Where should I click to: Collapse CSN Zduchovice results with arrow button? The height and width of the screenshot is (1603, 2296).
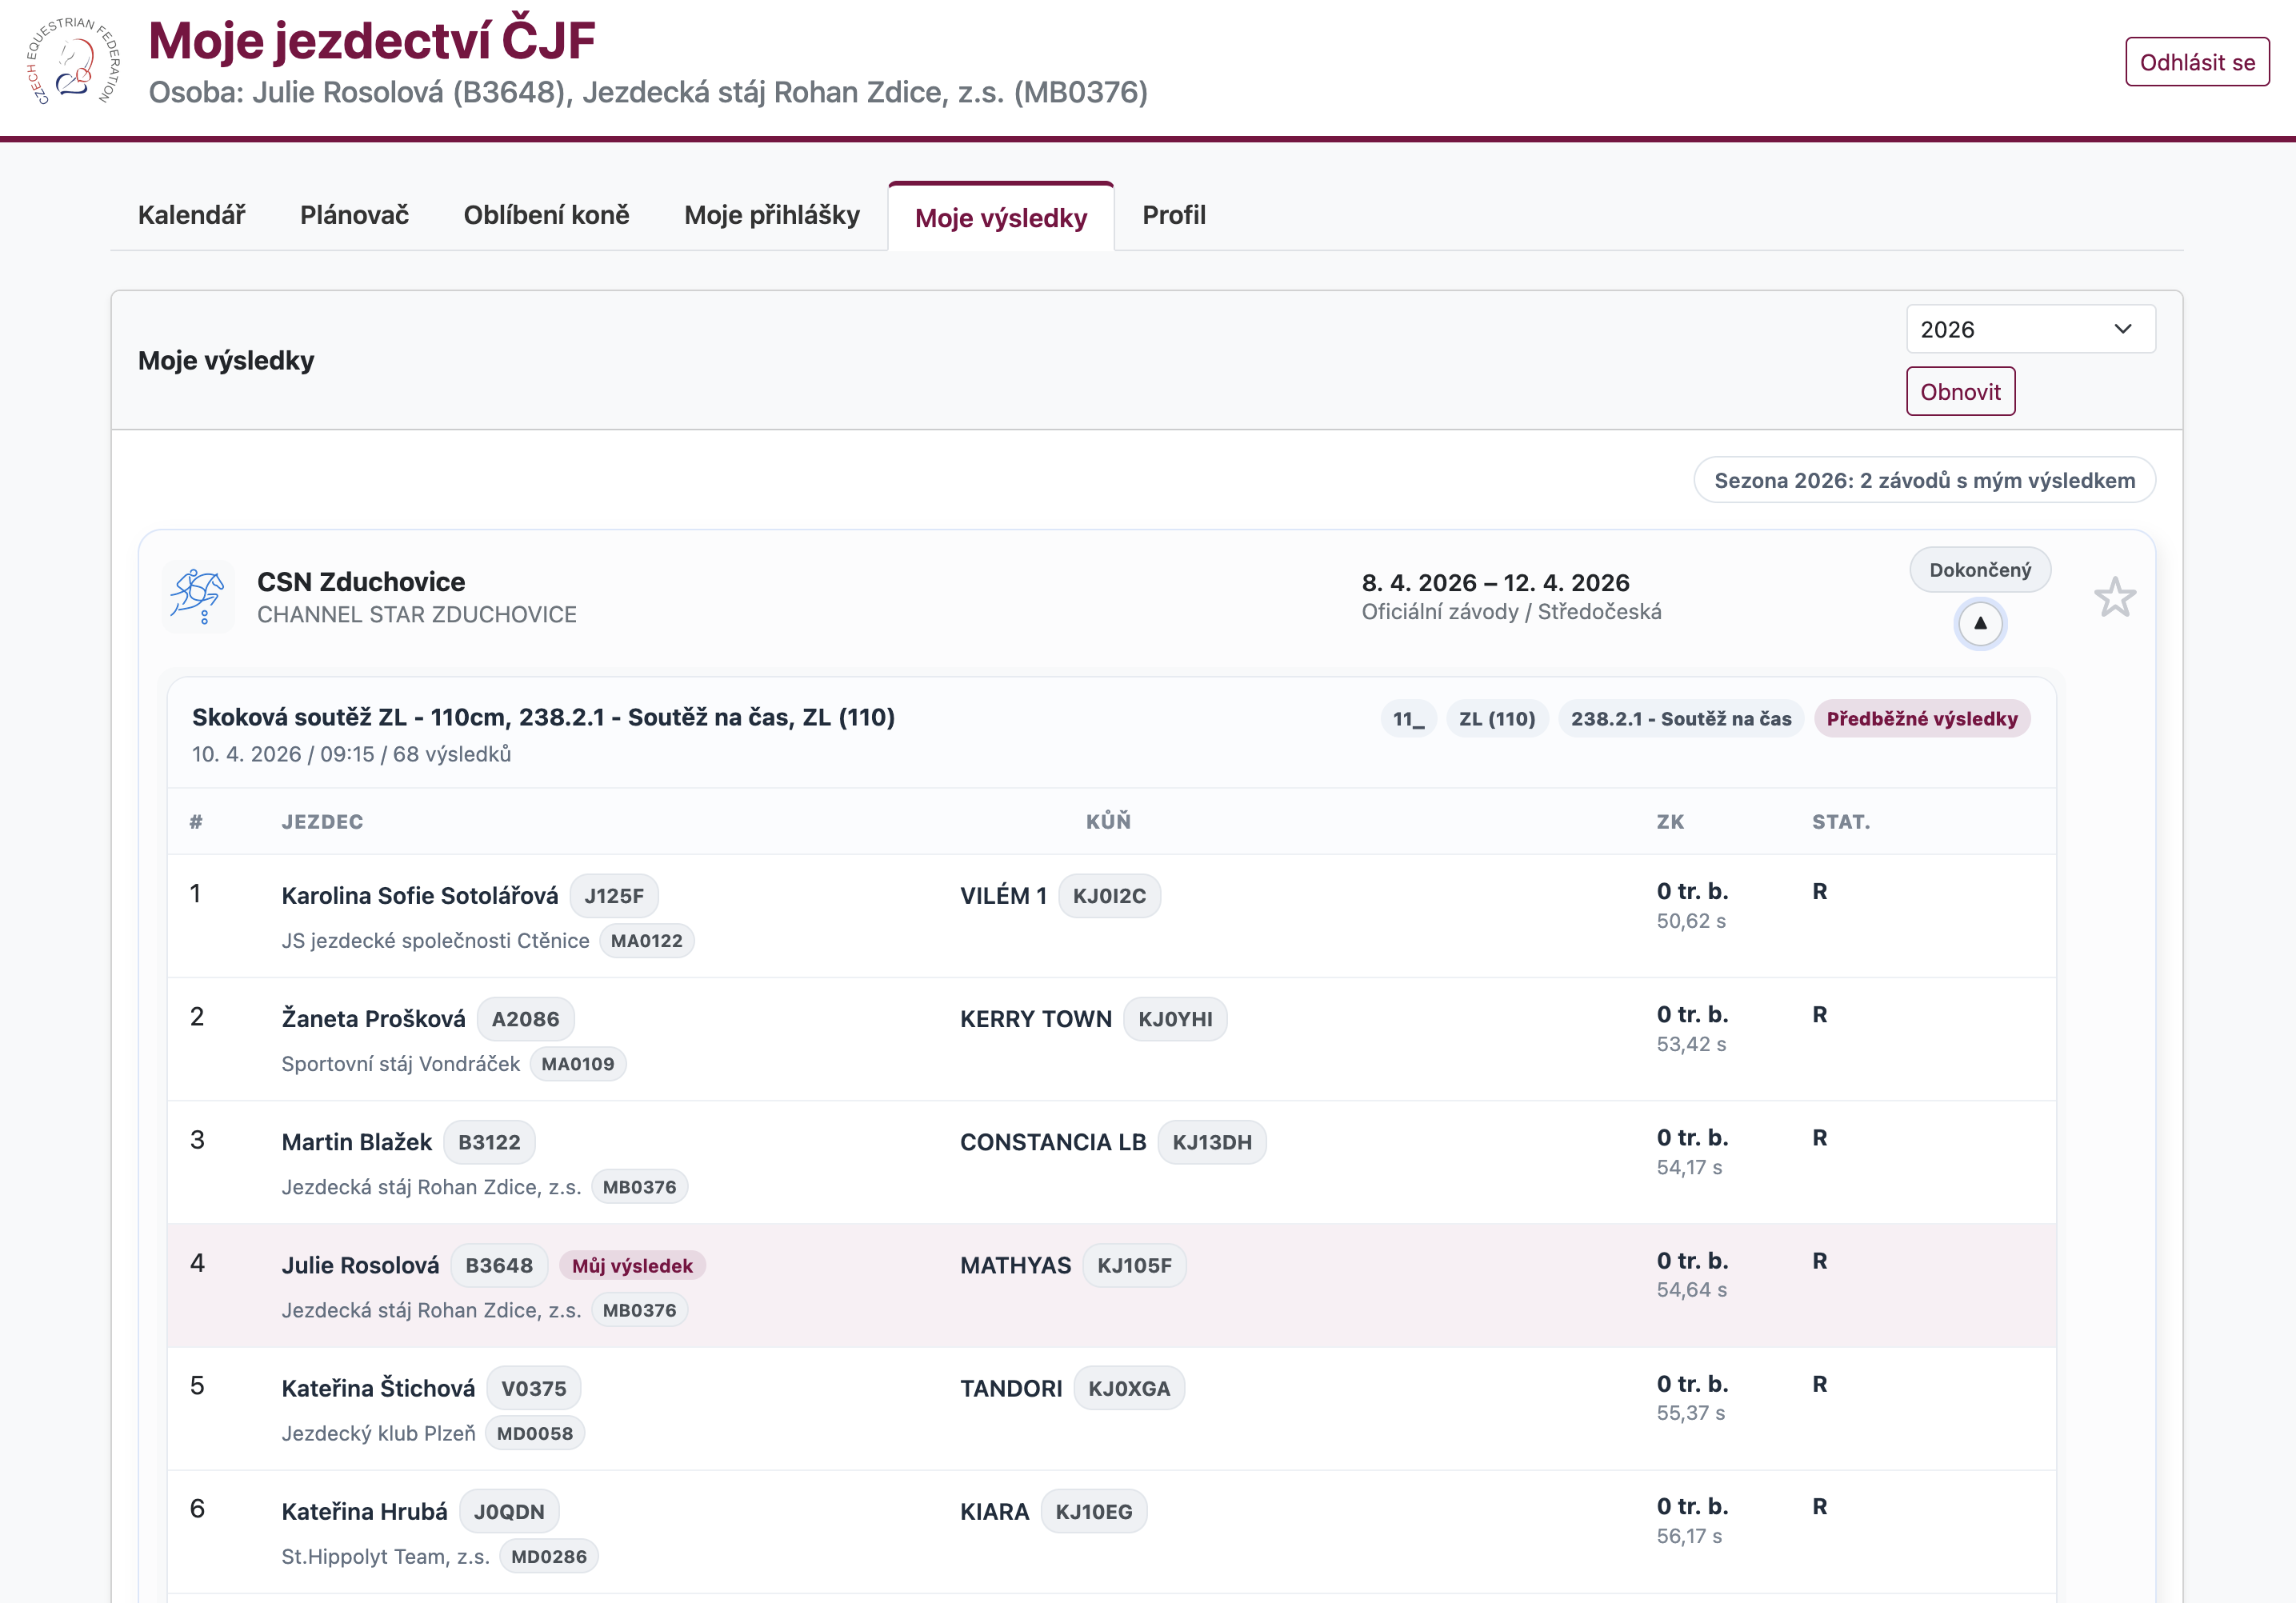[1979, 623]
